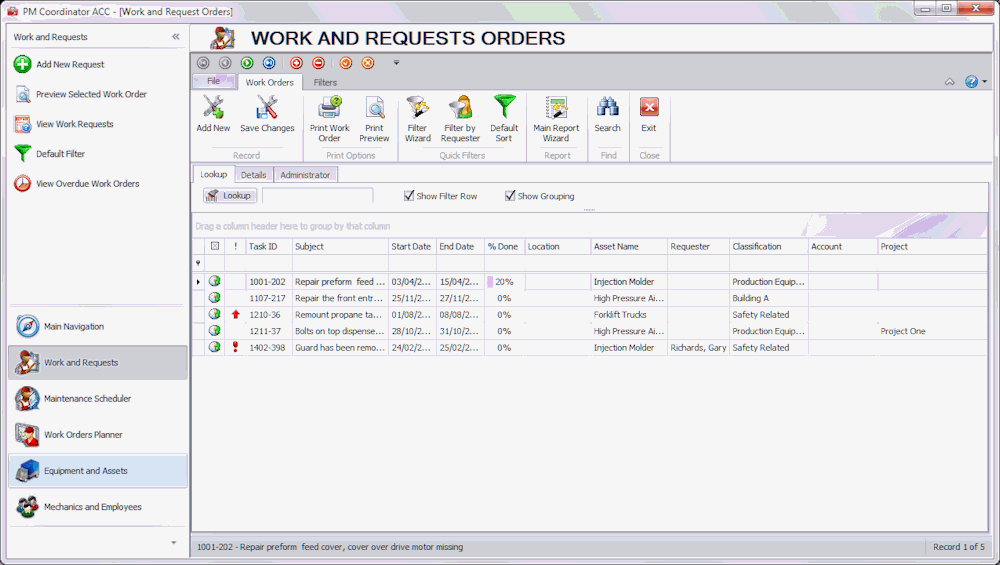Select View Overdue Work Orders link

[x=87, y=184]
